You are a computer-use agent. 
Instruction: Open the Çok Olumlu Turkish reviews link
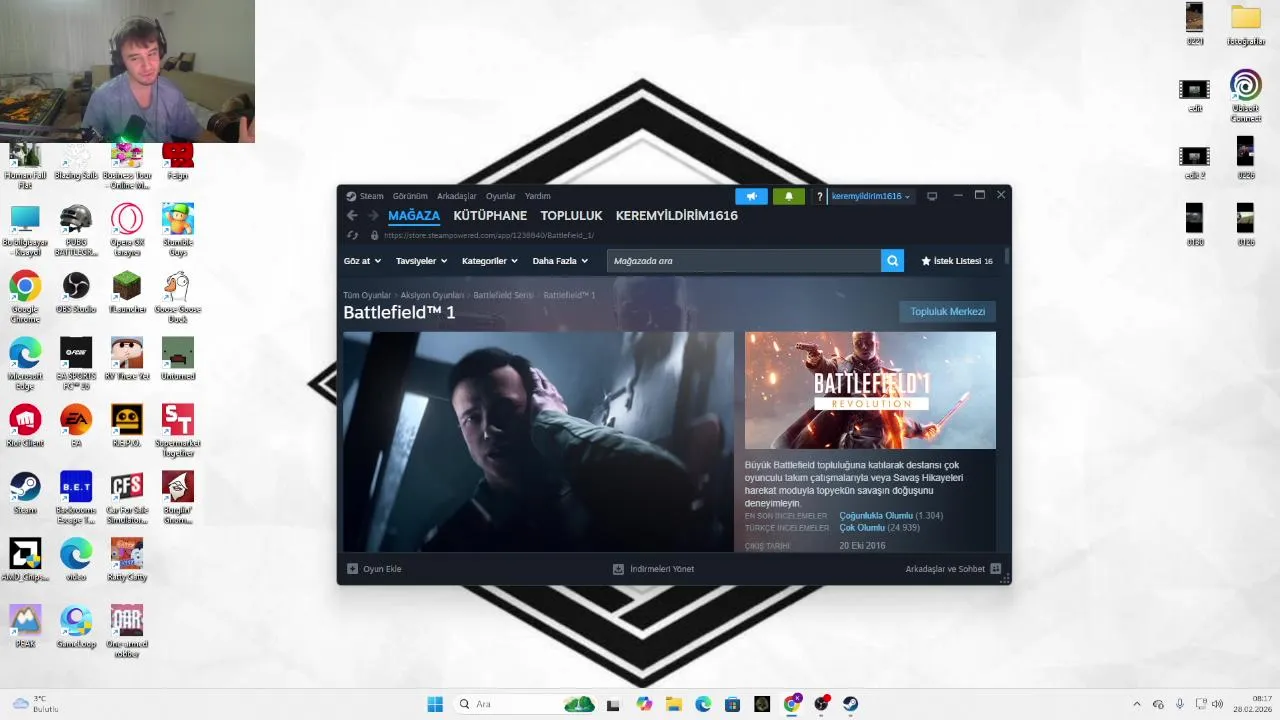click(862, 528)
